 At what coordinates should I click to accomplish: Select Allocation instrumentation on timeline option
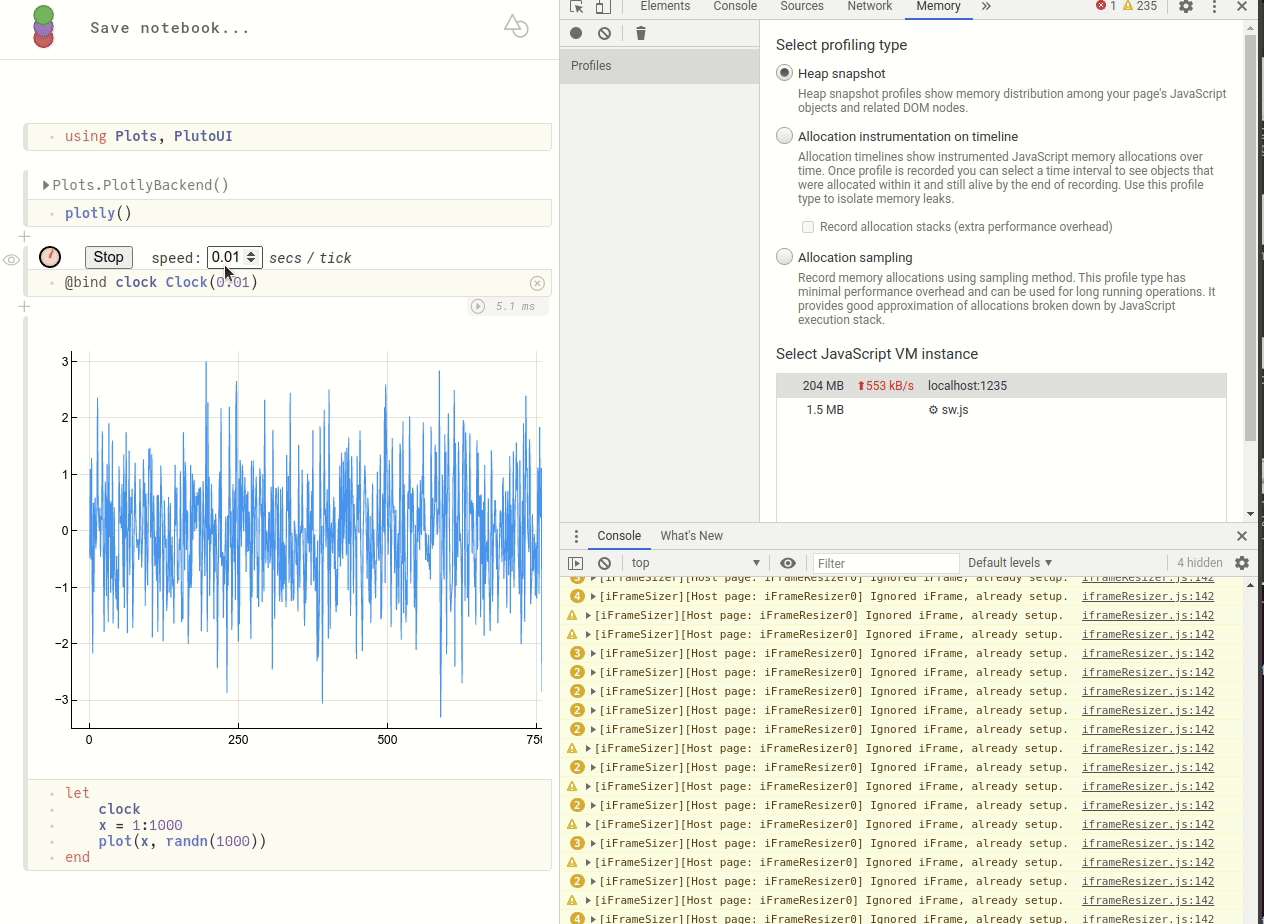tap(785, 136)
